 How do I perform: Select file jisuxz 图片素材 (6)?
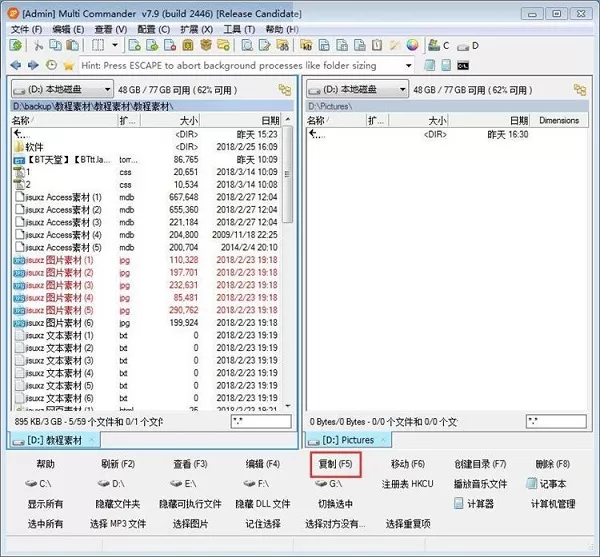pyautogui.click(x=146, y=323)
